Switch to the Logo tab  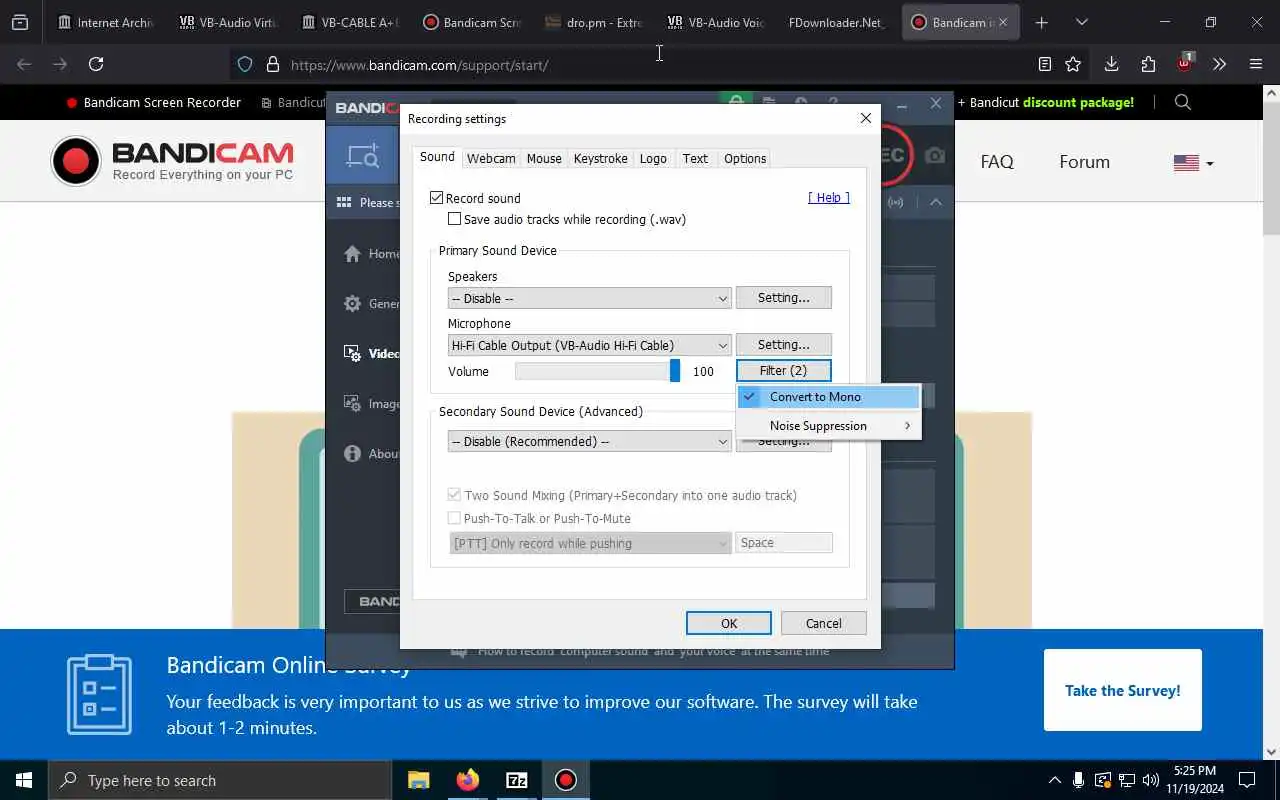pos(653,158)
